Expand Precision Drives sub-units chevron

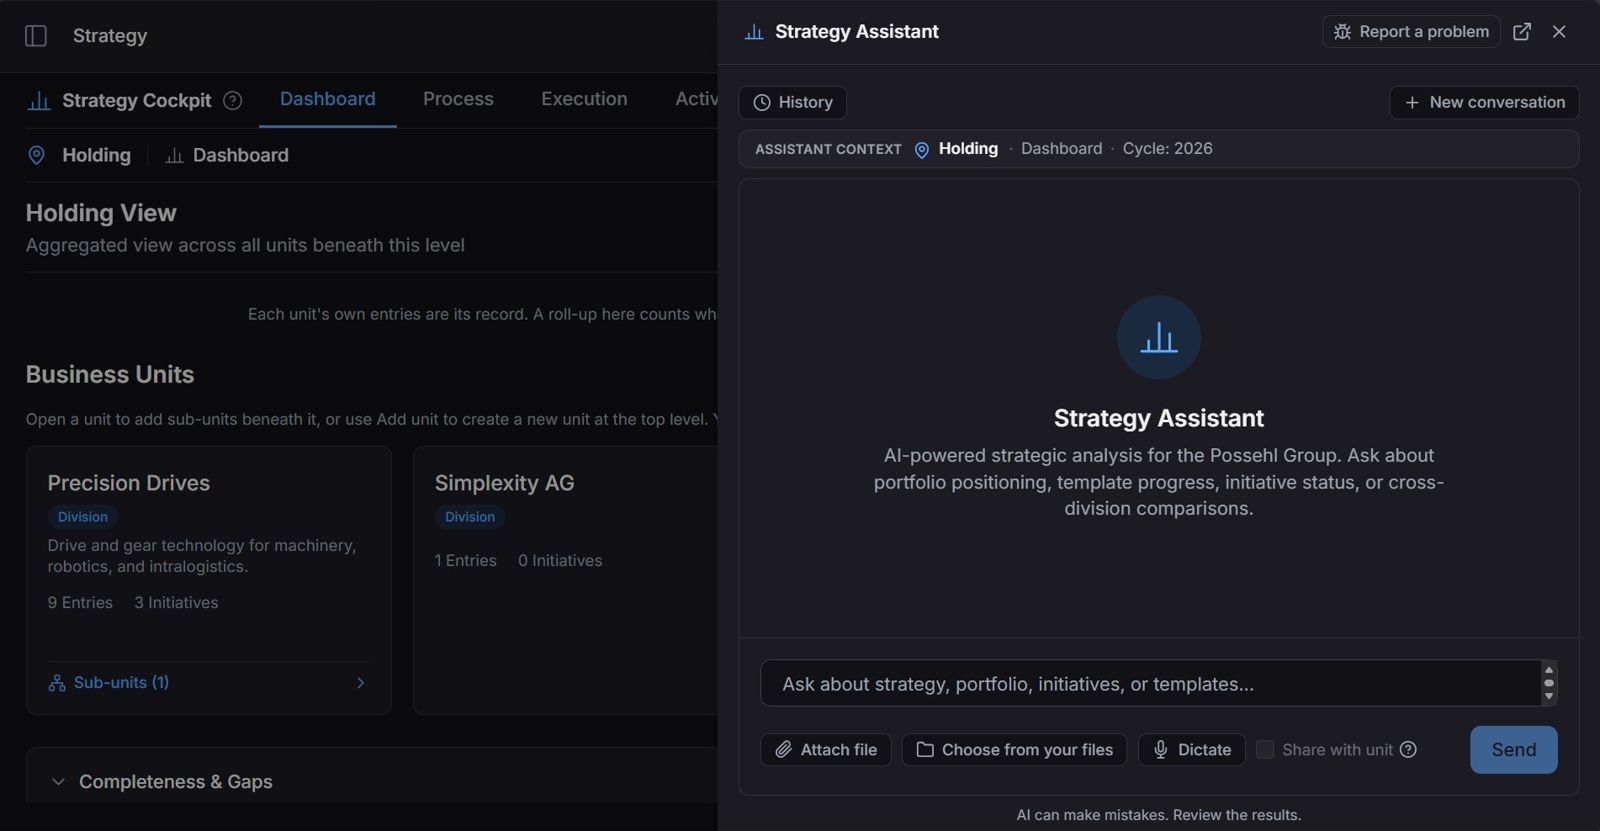point(361,683)
